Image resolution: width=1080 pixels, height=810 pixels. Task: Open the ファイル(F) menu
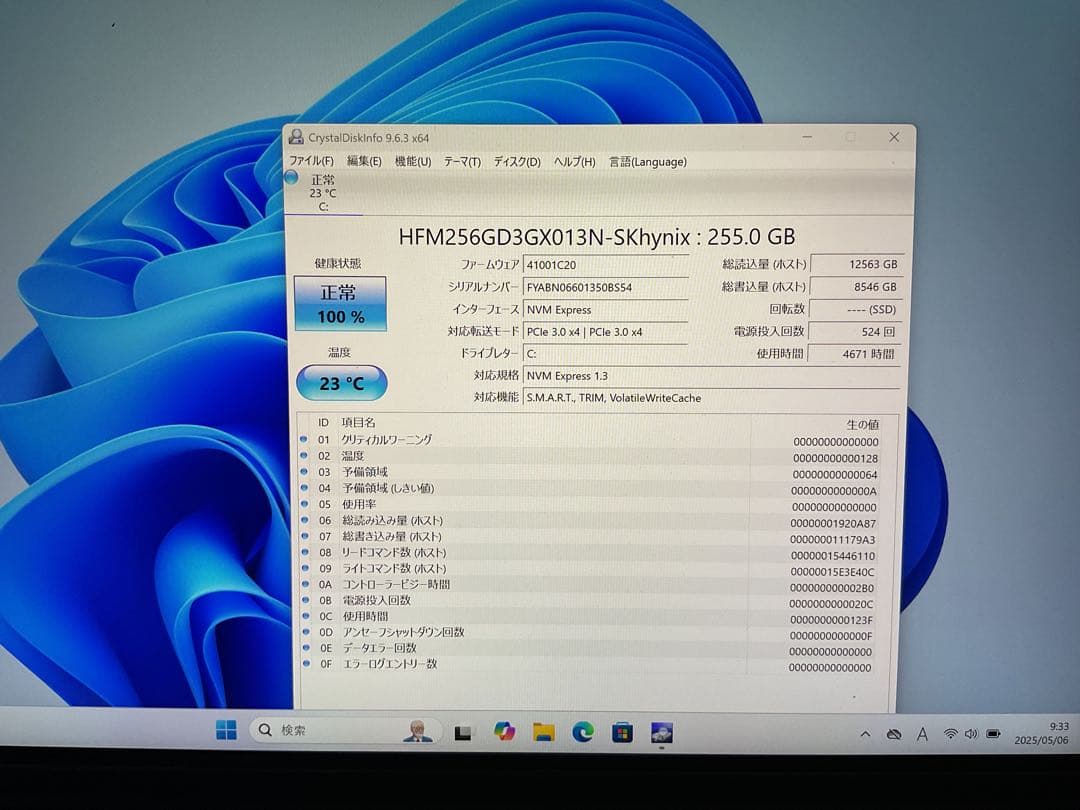click(x=311, y=161)
